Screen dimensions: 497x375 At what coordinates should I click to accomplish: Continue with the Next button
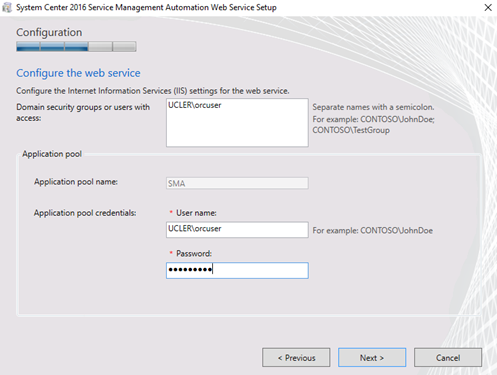coord(372,358)
